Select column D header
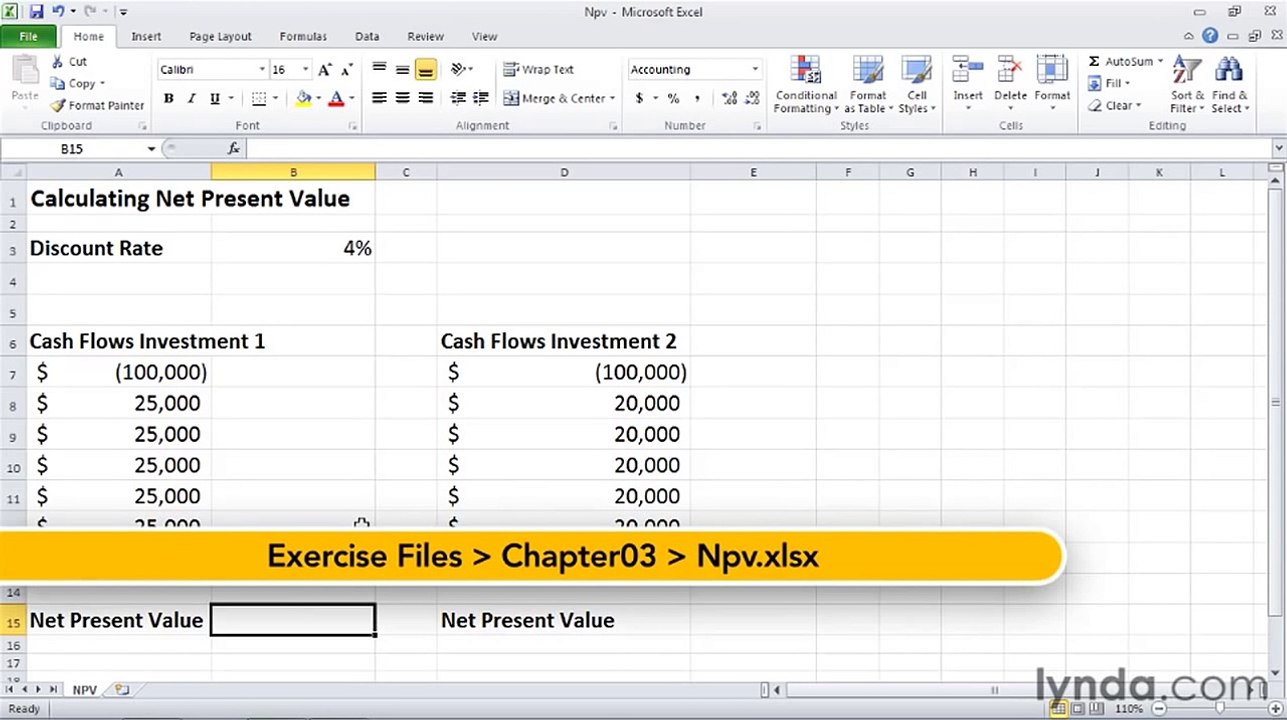This screenshot has height=720, width=1287. (564, 172)
